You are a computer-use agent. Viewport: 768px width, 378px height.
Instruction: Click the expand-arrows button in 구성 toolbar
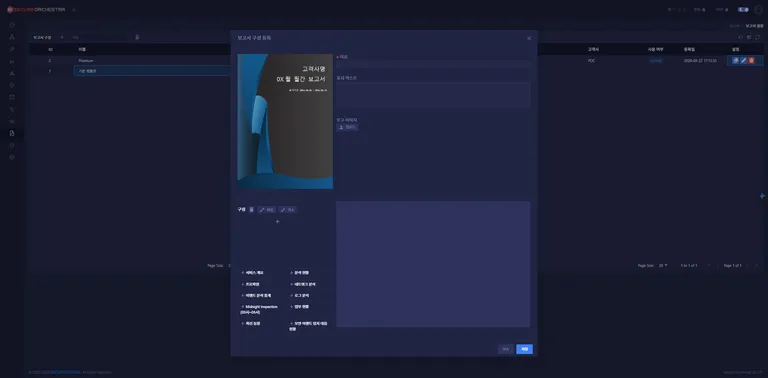(x=267, y=210)
